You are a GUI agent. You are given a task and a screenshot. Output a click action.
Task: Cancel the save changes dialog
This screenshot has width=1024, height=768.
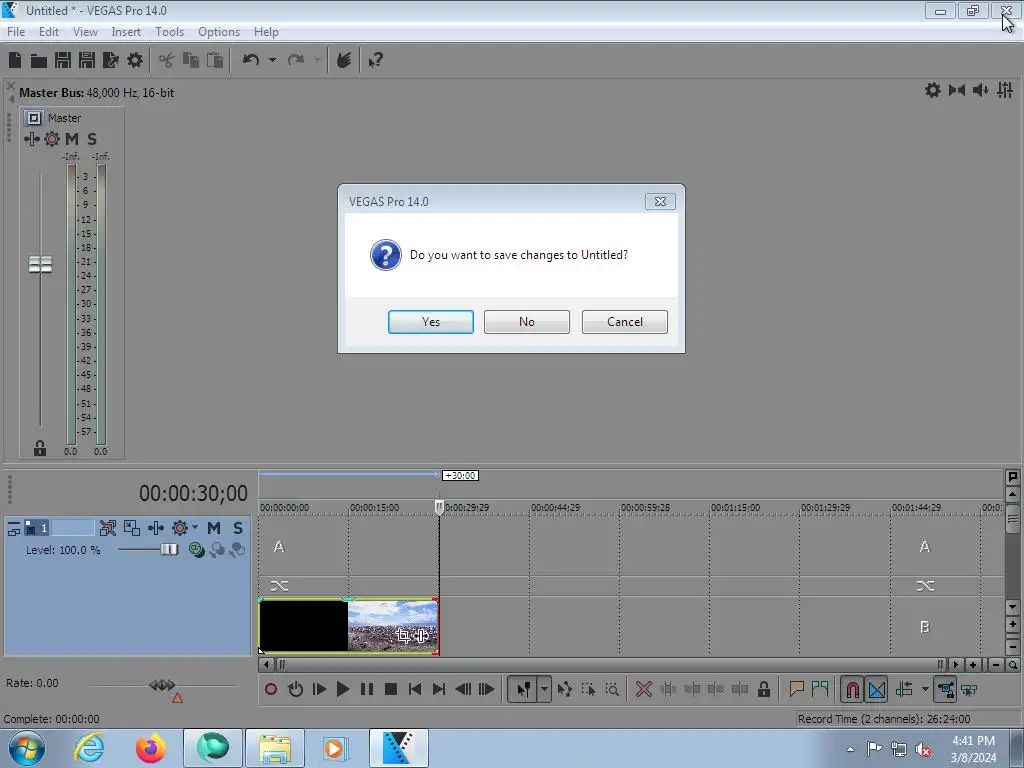[x=624, y=322]
